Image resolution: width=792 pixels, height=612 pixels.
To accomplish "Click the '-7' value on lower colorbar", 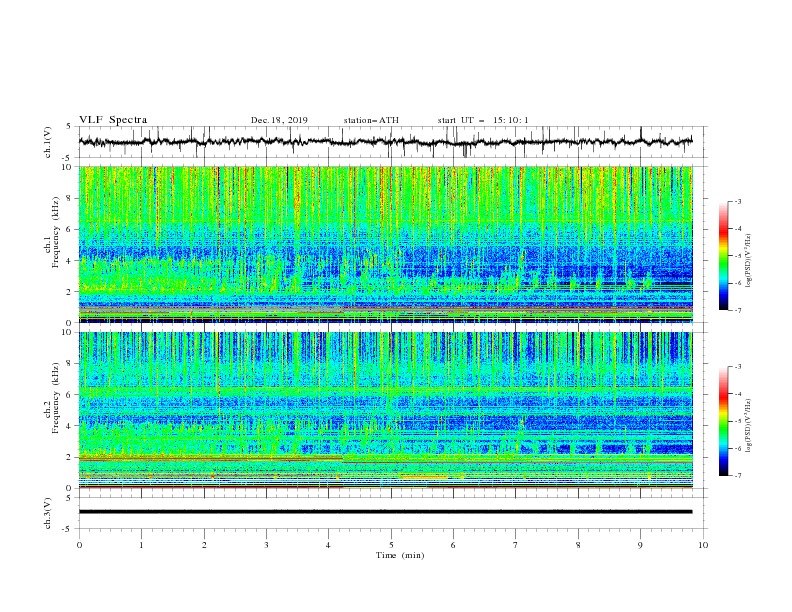I will (737, 475).
